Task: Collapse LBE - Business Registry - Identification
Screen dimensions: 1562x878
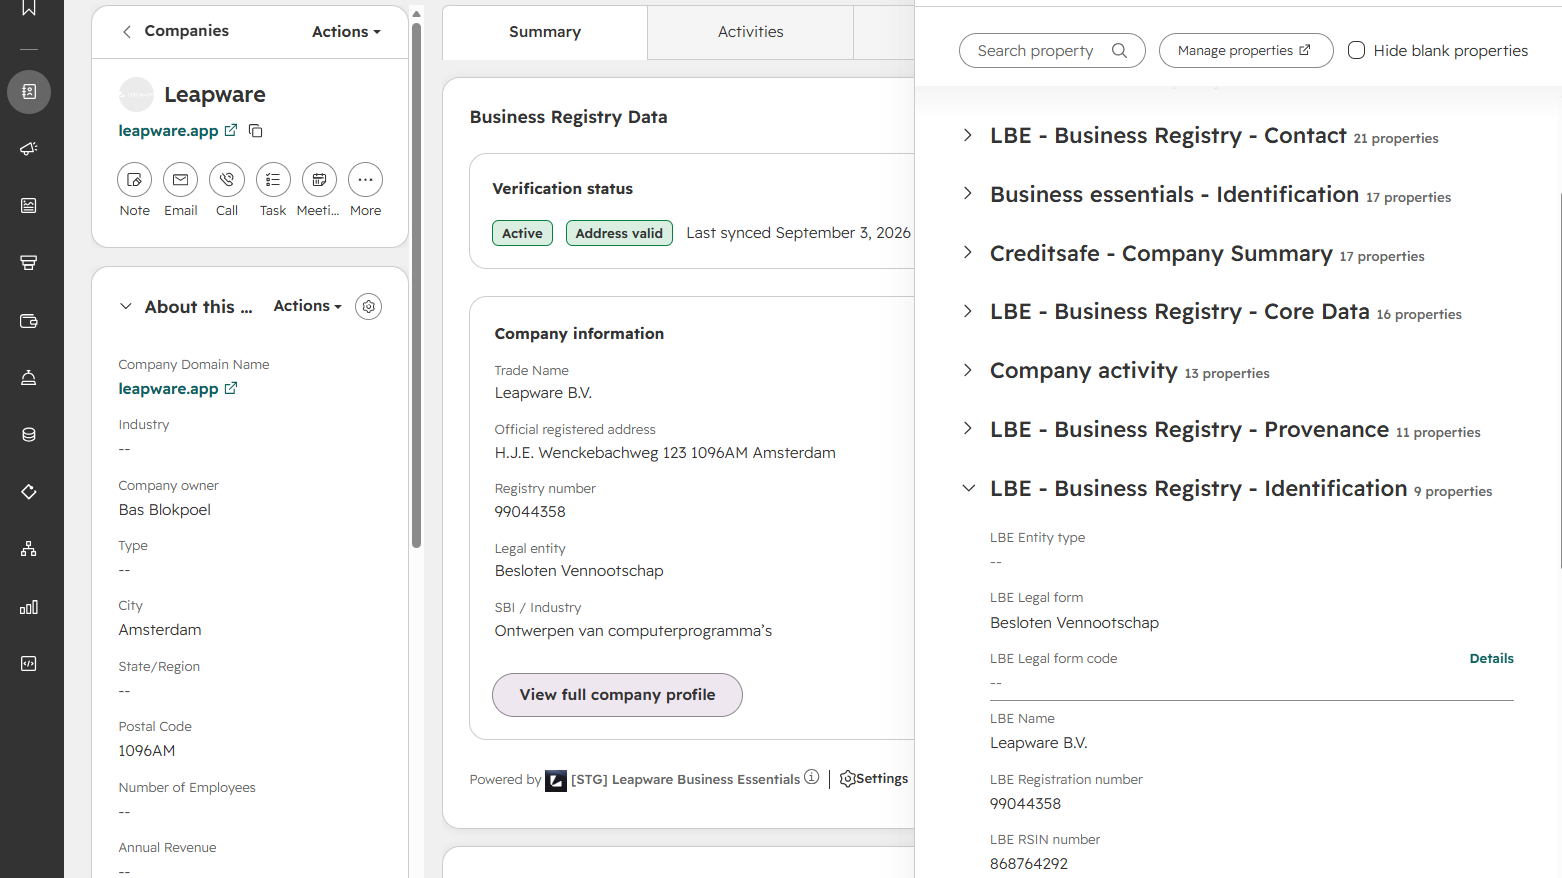Action: pyautogui.click(x=968, y=488)
